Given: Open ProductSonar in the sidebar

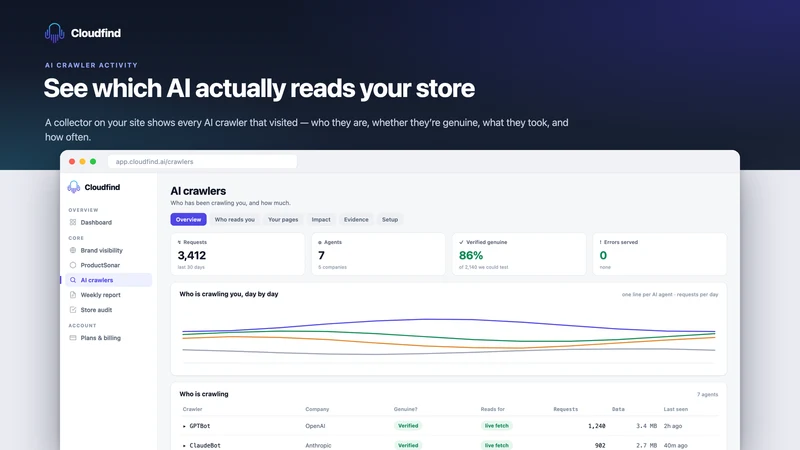Looking at the screenshot, I should (x=108, y=265).
